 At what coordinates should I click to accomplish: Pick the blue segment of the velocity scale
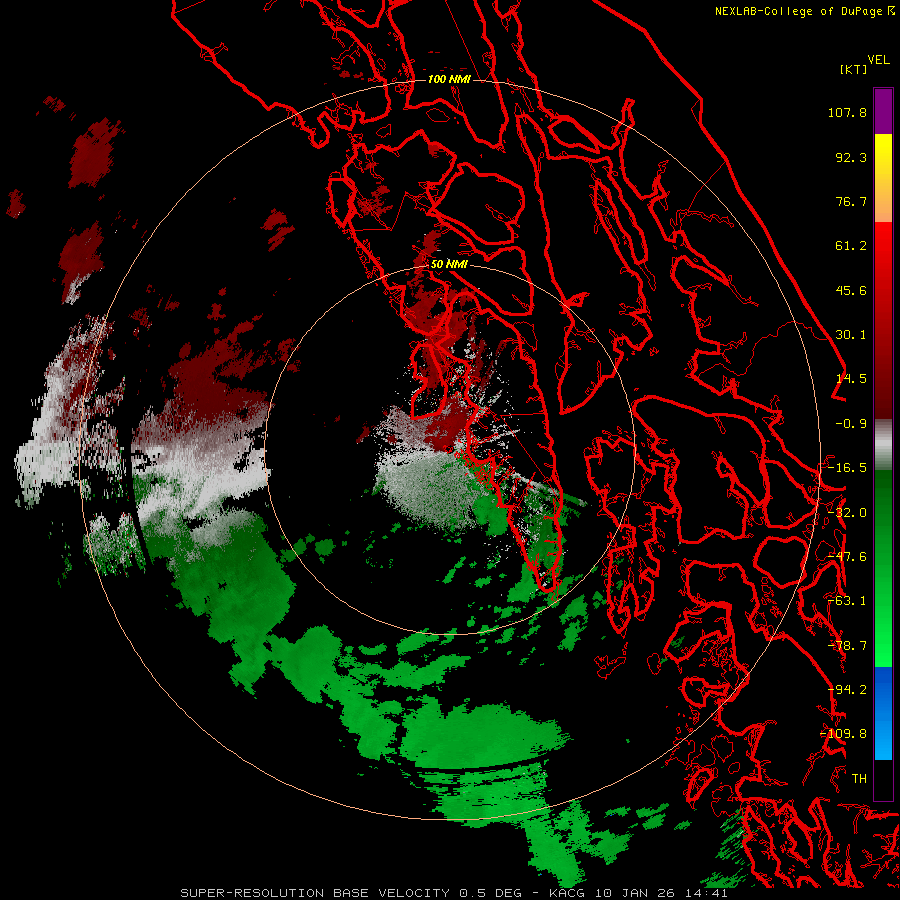click(883, 713)
